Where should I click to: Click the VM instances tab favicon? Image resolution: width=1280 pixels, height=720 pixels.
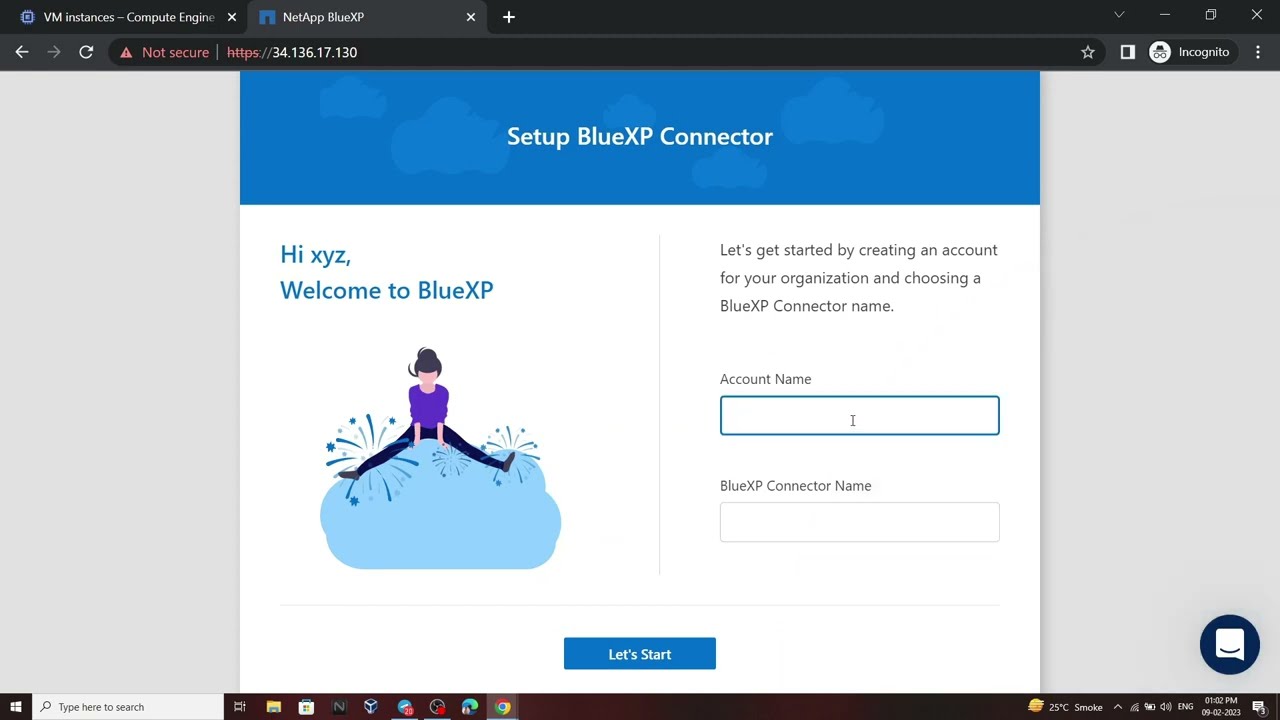(27, 17)
